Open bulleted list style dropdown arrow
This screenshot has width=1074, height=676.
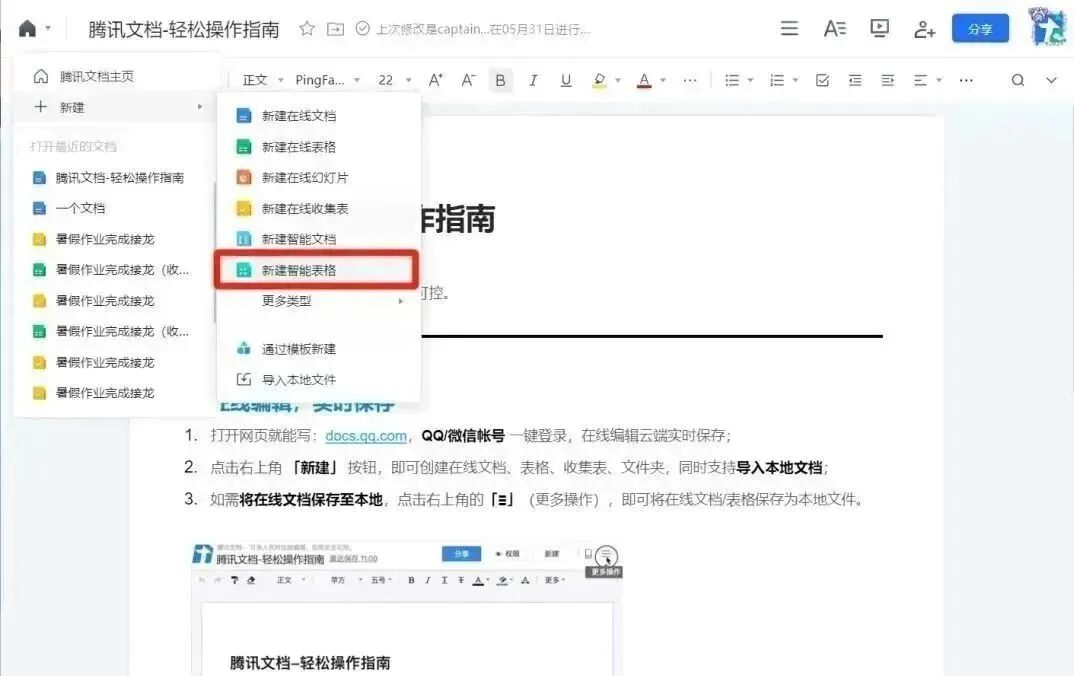point(751,80)
